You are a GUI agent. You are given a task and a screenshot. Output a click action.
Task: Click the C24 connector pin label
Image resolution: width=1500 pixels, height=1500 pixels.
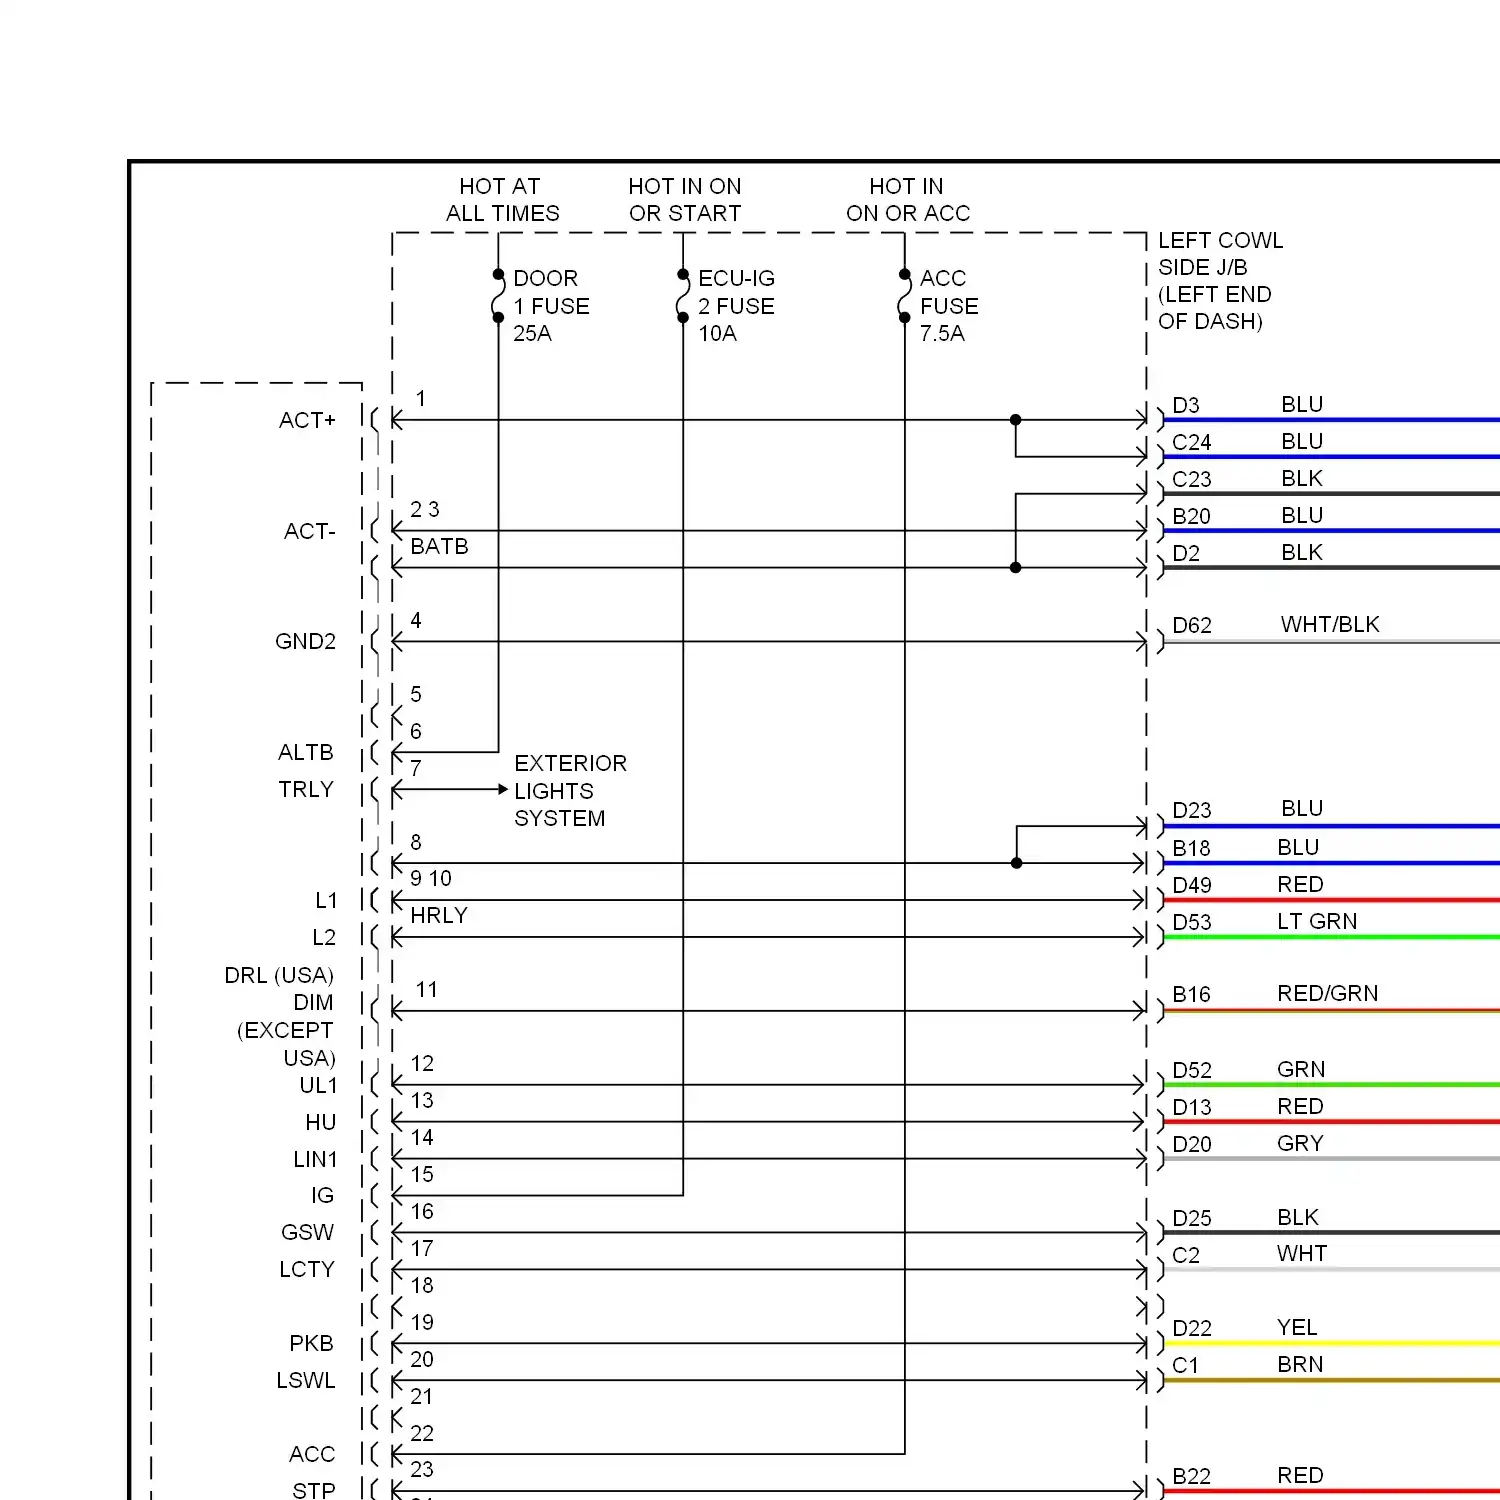pos(1192,442)
